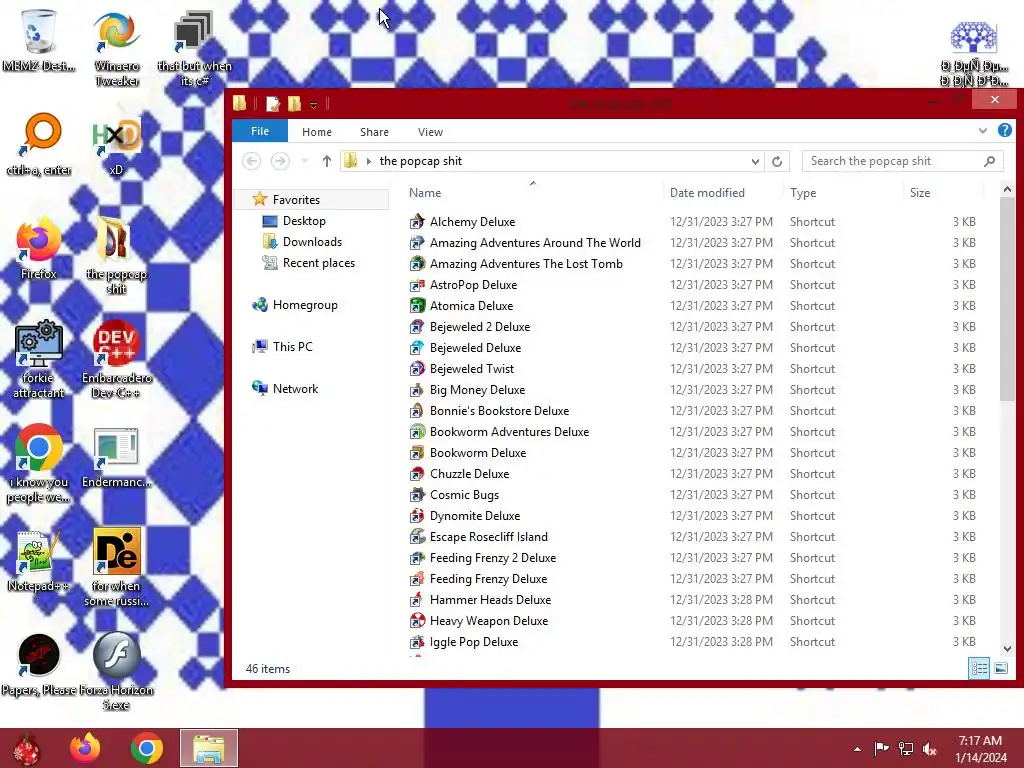Refresh the popcap folder view
The width and height of the screenshot is (1024, 768).
point(776,161)
